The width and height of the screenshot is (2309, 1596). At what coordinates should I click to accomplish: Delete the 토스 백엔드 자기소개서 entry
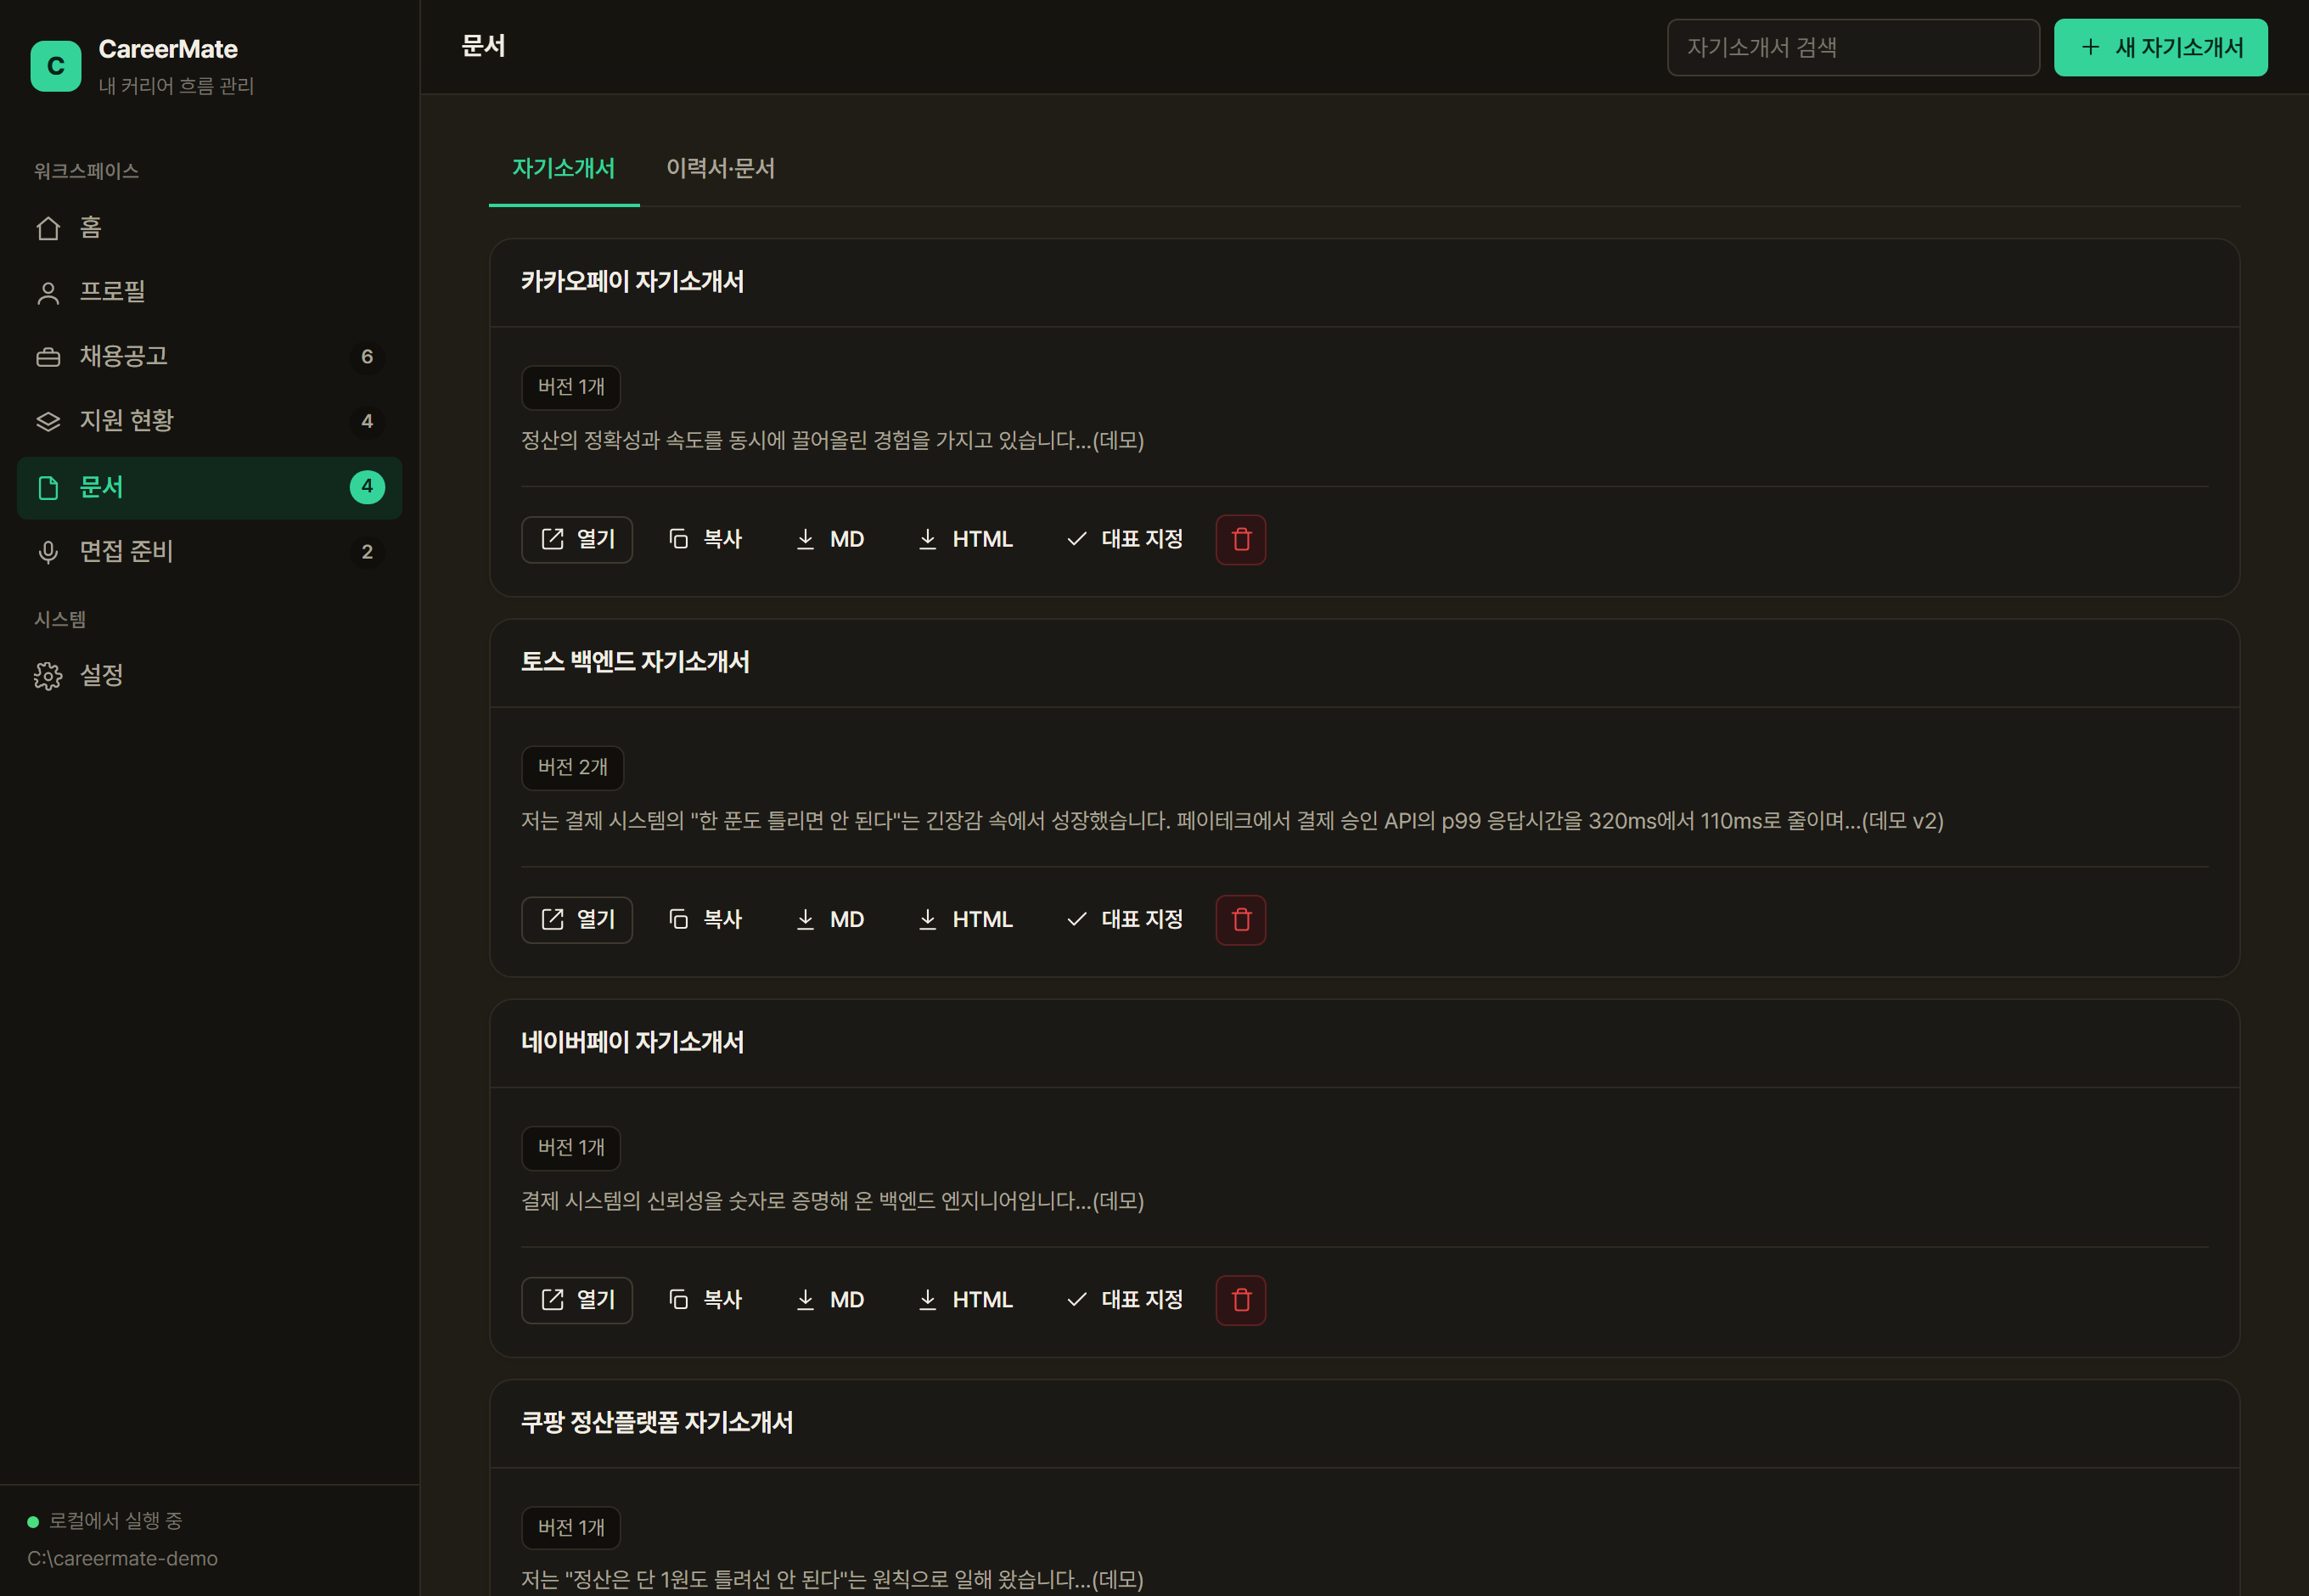click(1240, 919)
